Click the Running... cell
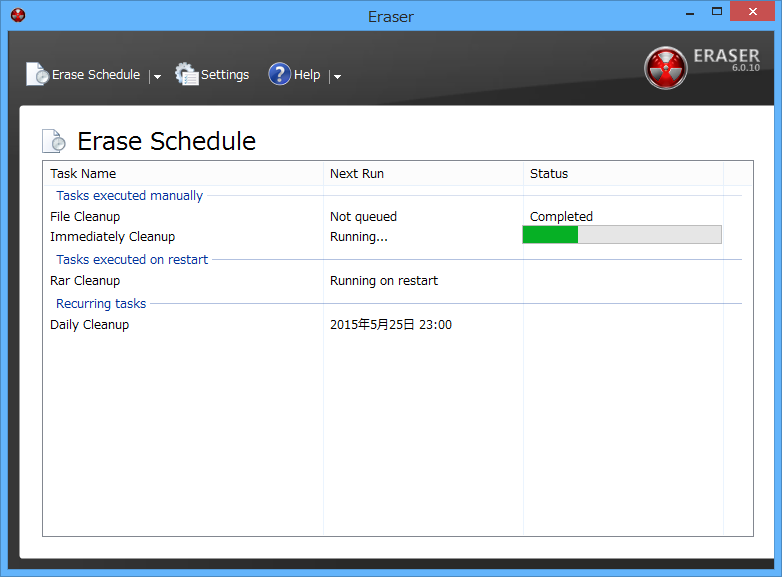782x577 pixels. 359,236
